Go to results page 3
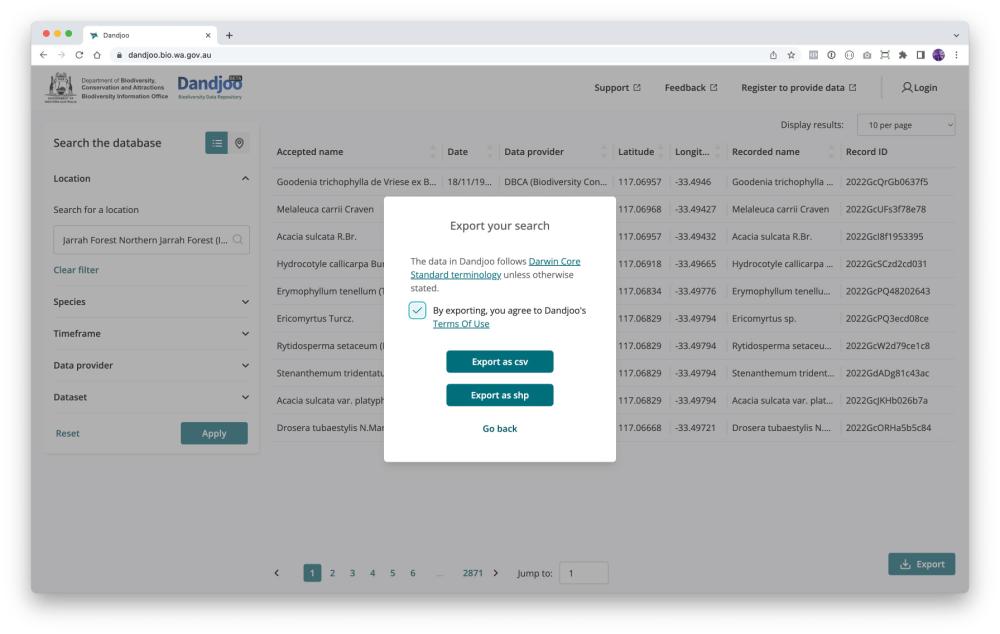The image size is (1000, 634). 352,573
